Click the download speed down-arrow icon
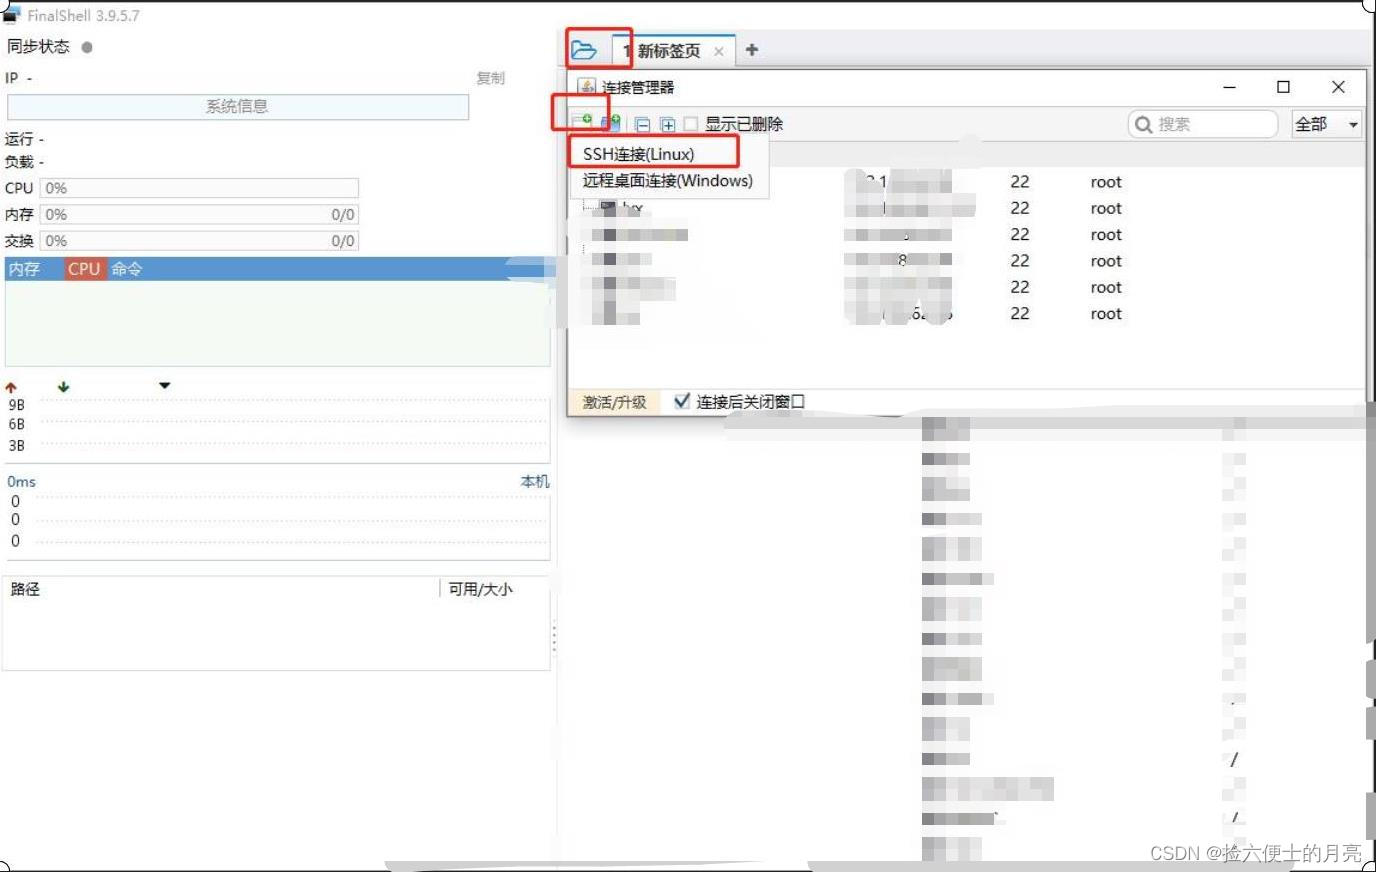1376x872 pixels. 64,387
